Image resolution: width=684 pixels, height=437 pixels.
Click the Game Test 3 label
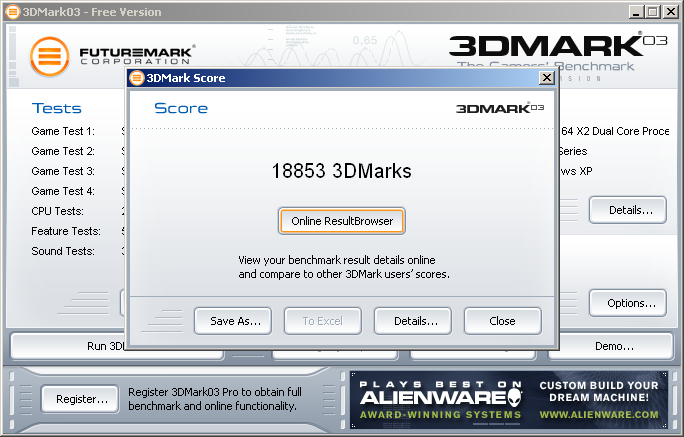click(63, 171)
